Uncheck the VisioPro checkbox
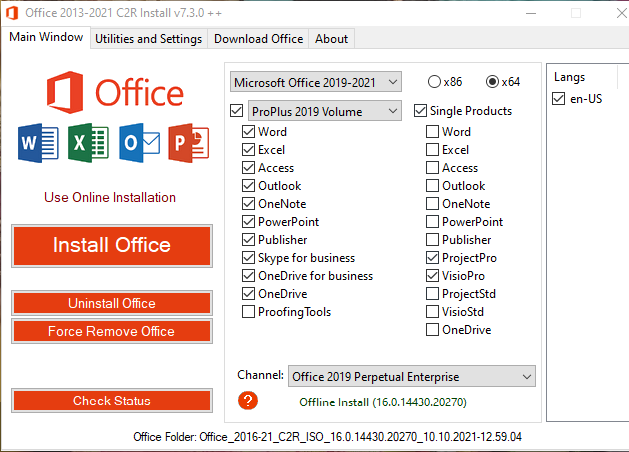Screen dimensions: 629x452 point(432,276)
